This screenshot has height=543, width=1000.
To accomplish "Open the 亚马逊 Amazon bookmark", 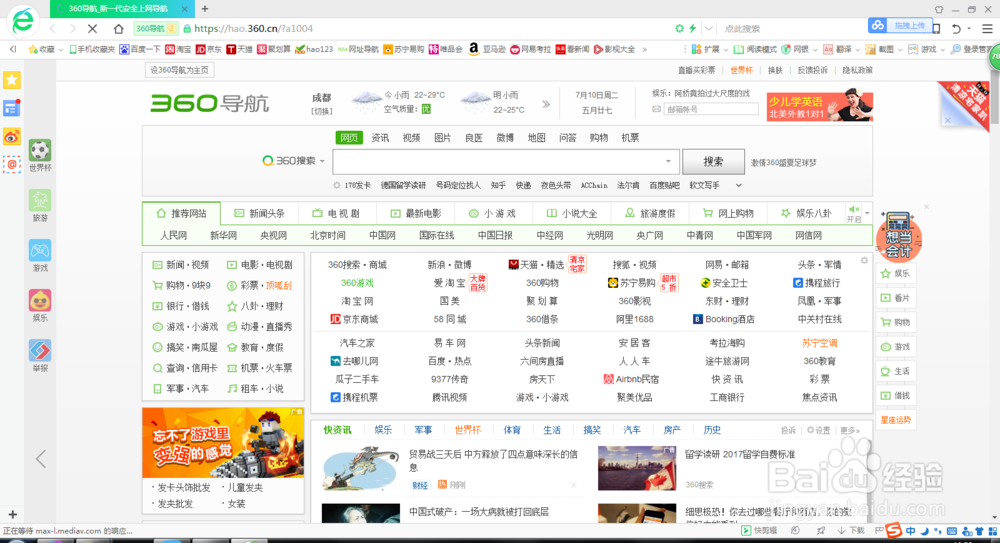I will 489,49.
